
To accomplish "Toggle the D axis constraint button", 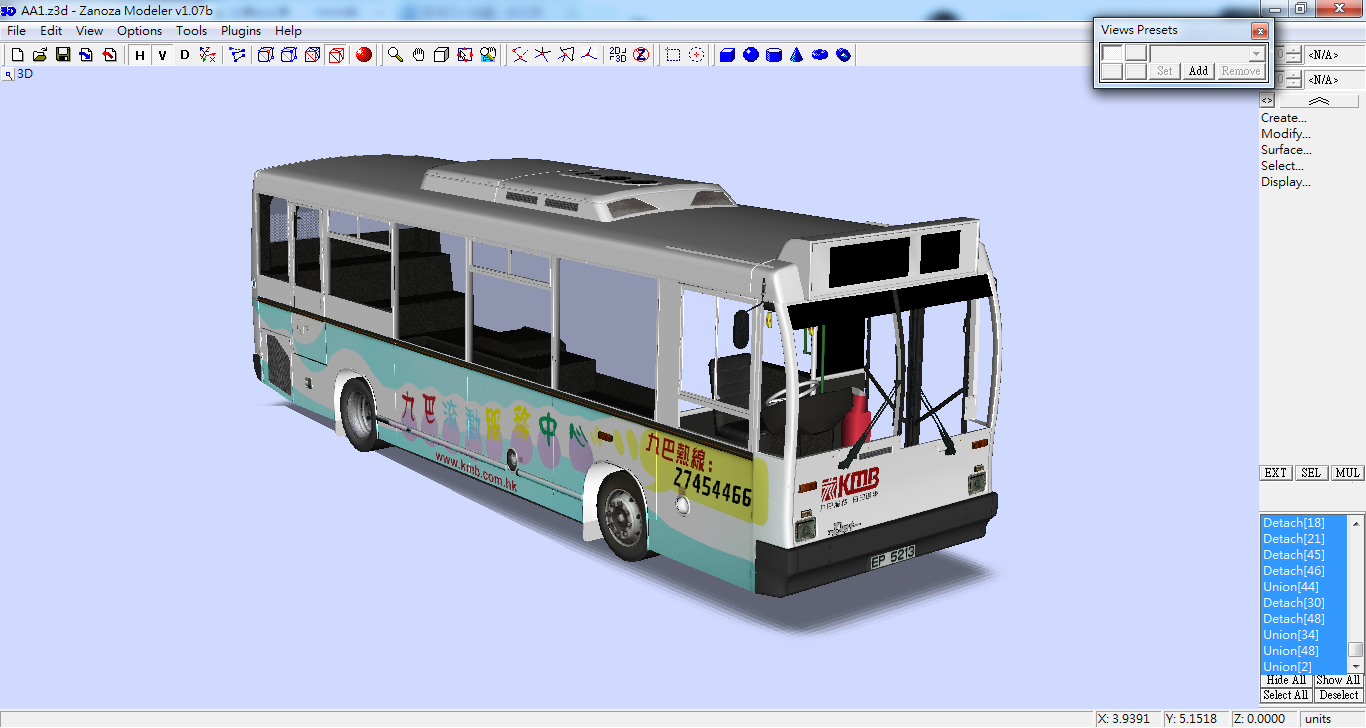I will coord(185,55).
